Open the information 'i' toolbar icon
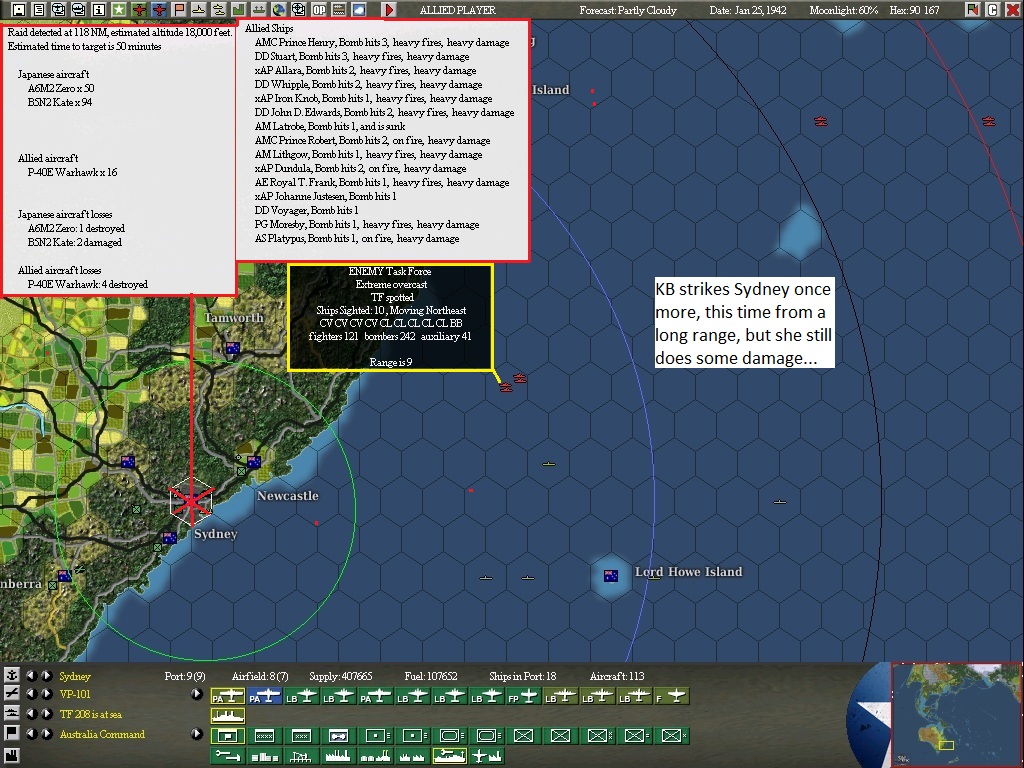1024x768 pixels. click(99, 9)
